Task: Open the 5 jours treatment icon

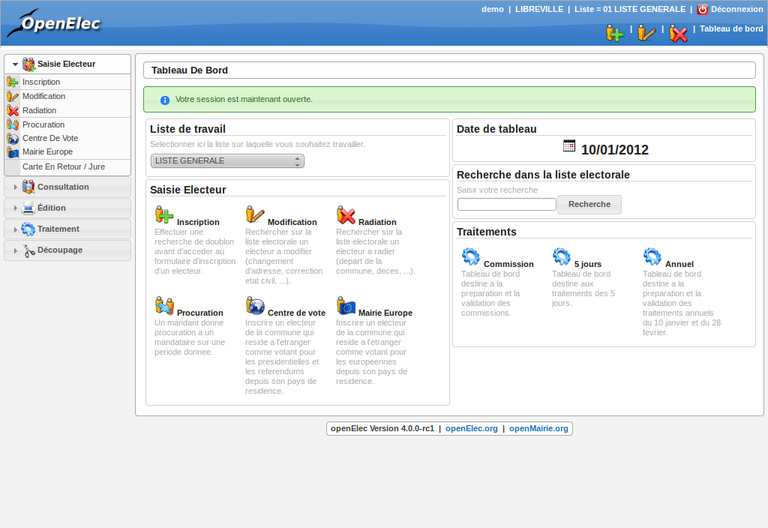Action: pyautogui.click(x=562, y=257)
